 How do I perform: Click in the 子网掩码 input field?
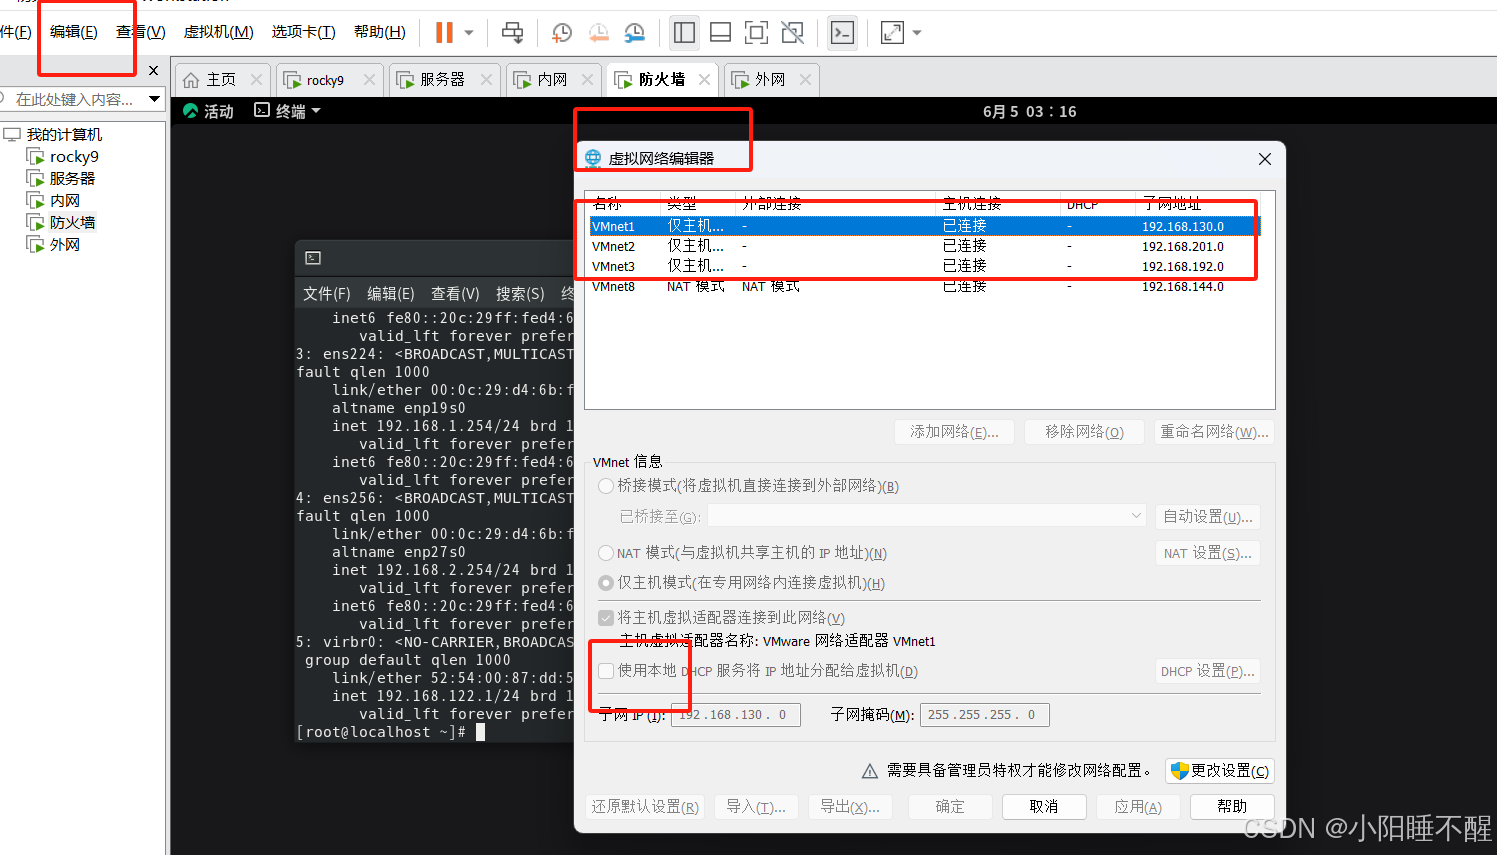tap(984, 715)
